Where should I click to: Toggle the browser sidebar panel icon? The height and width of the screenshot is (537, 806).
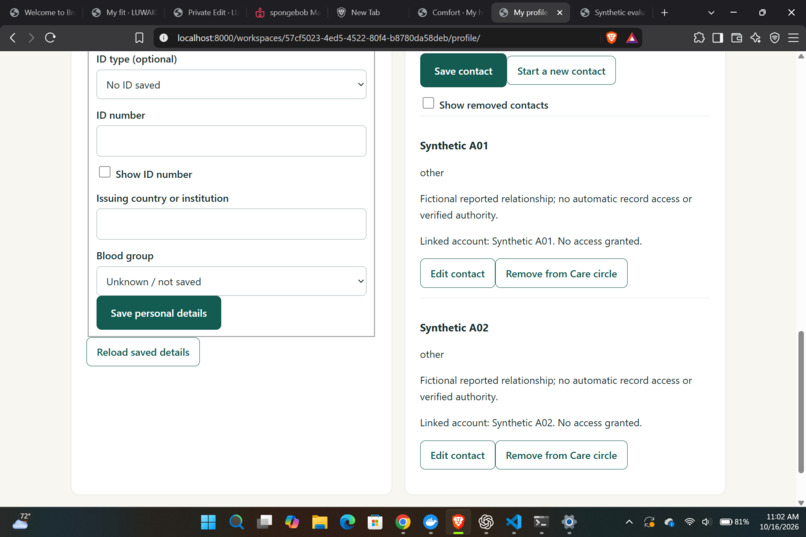click(x=718, y=38)
